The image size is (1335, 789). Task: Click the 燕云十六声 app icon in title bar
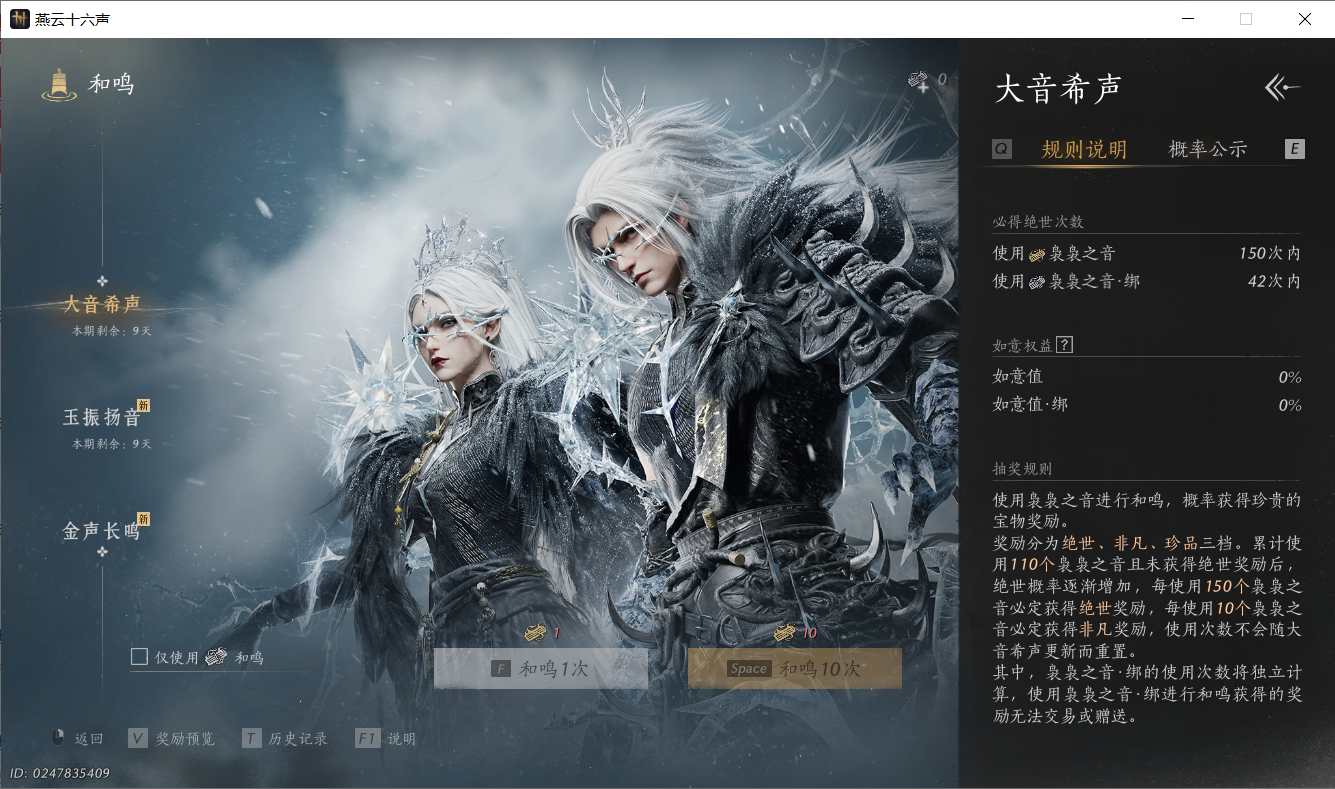[20, 19]
